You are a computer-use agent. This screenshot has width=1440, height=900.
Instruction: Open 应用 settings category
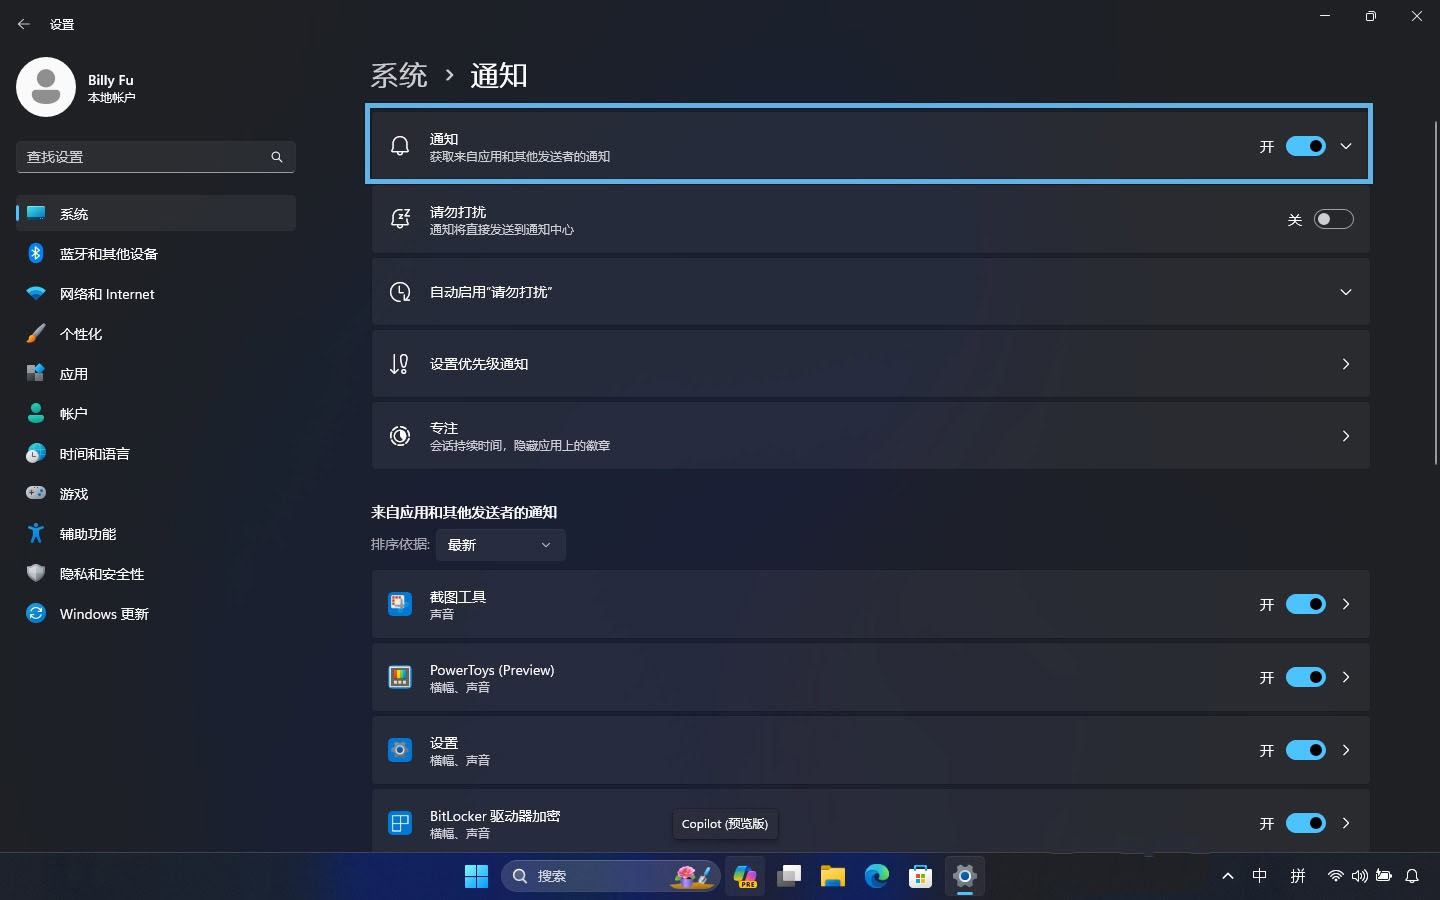pyautogui.click(x=156, y=374)
